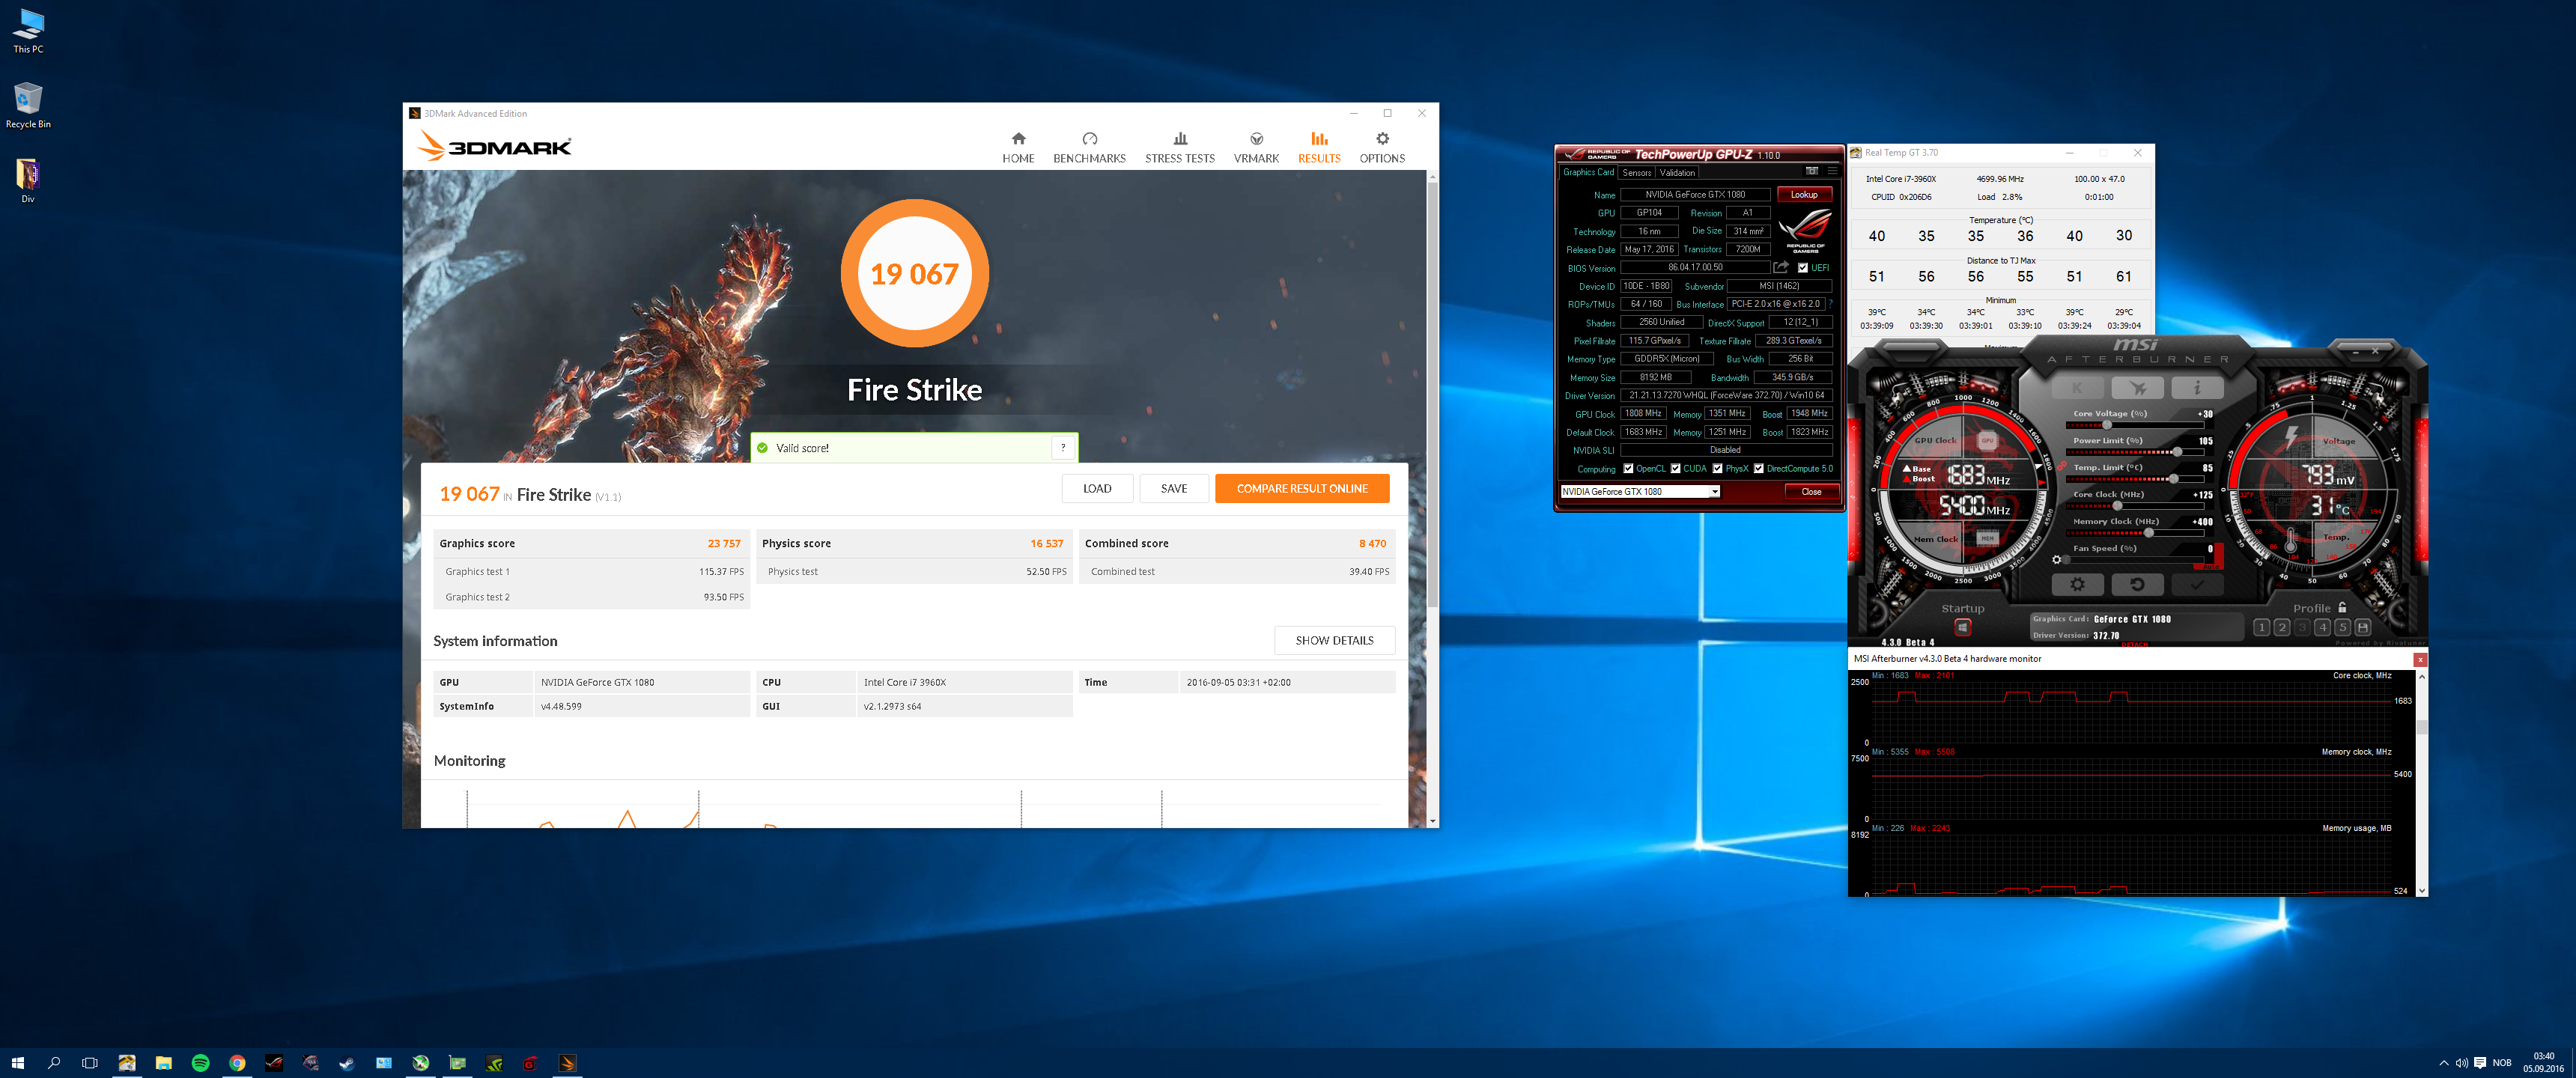Click the 3DMark results vertical scrollbar

[x=1432, y=498]
